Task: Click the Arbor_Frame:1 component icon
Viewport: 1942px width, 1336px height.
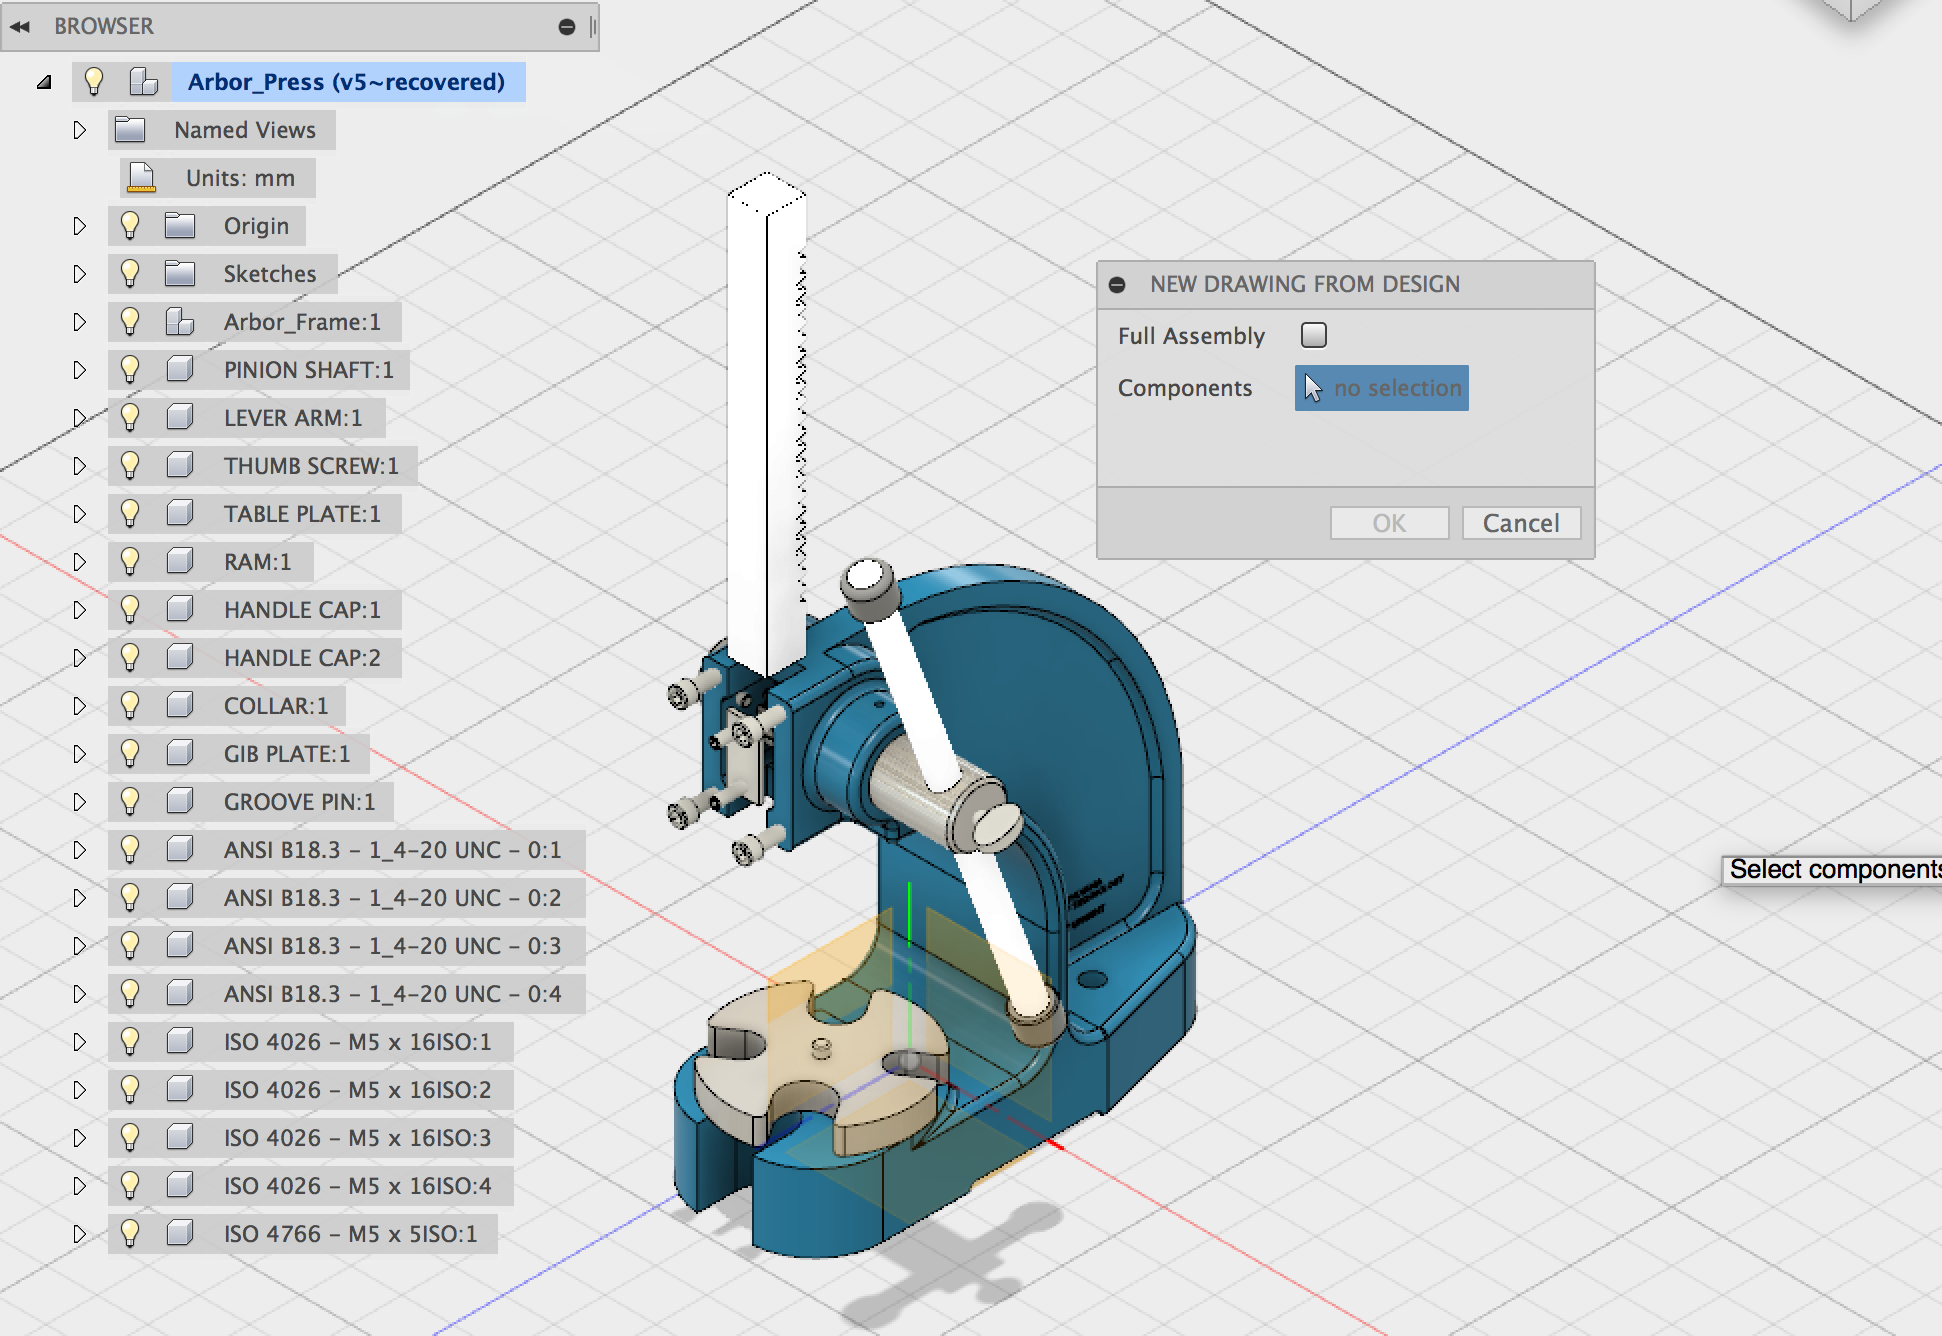Action: coord(180,321)
